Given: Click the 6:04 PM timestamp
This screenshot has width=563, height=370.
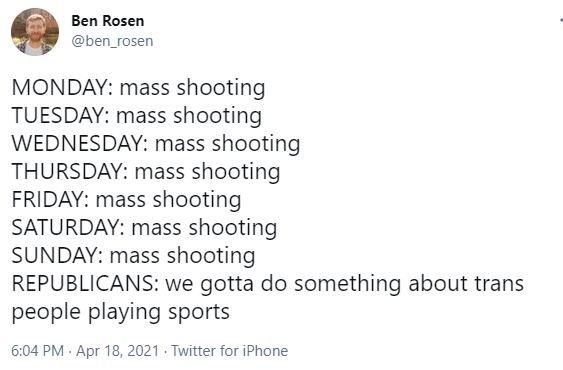Looking at the screenshot, I should 38,351.
